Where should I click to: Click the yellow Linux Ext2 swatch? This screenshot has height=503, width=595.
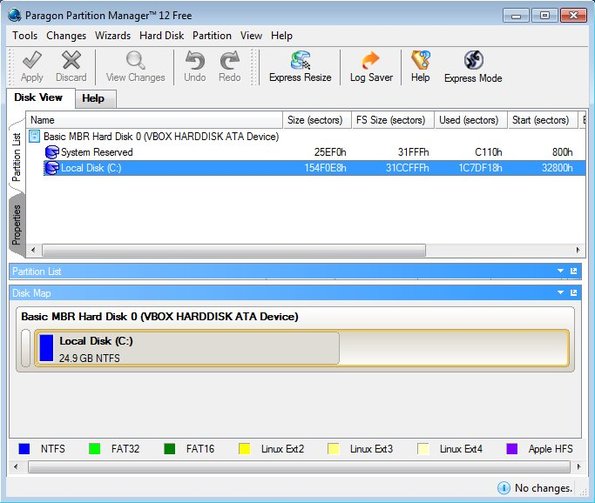(244, 449)
